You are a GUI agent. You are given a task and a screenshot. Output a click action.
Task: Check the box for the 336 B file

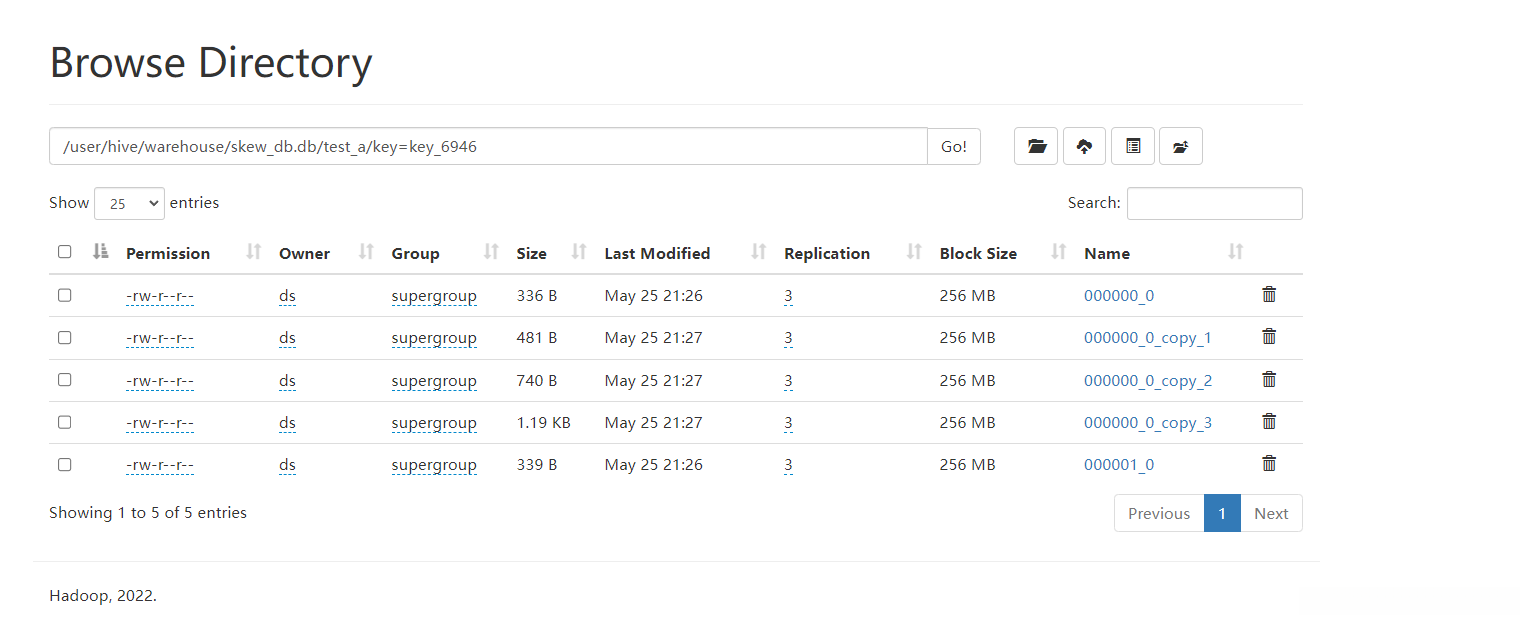point(65,295)
